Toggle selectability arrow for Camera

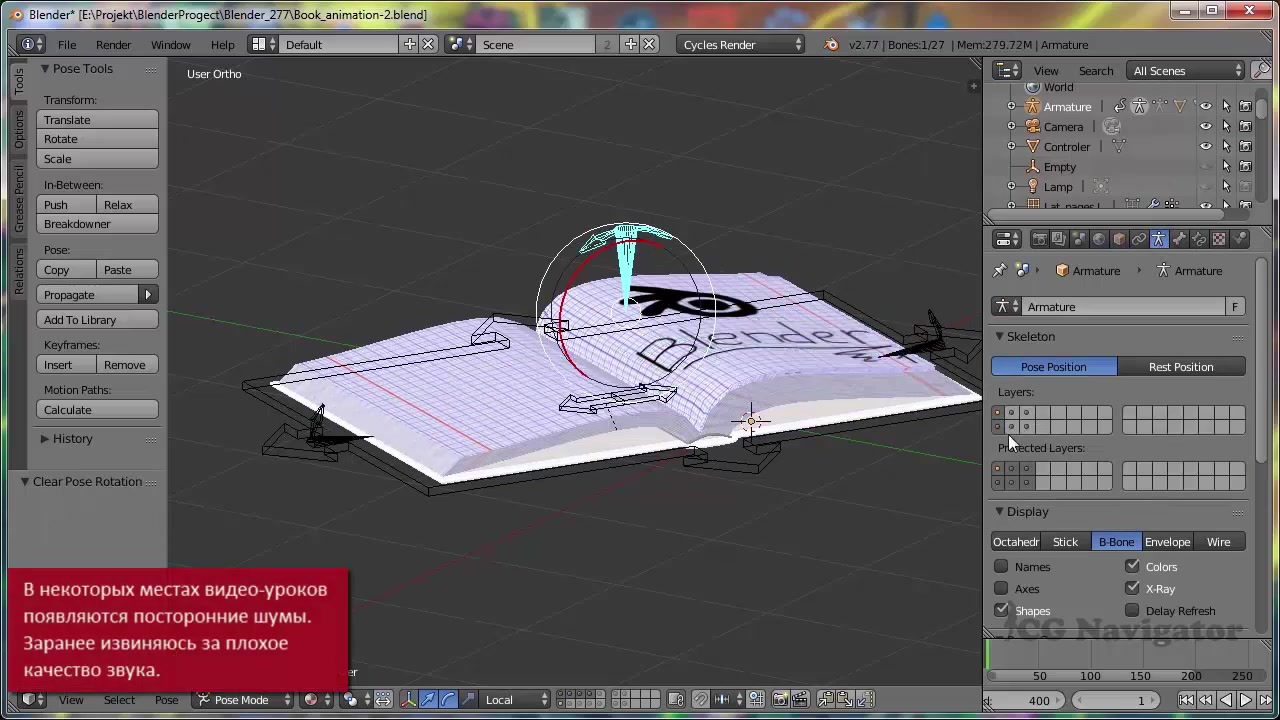(1226, 126)
